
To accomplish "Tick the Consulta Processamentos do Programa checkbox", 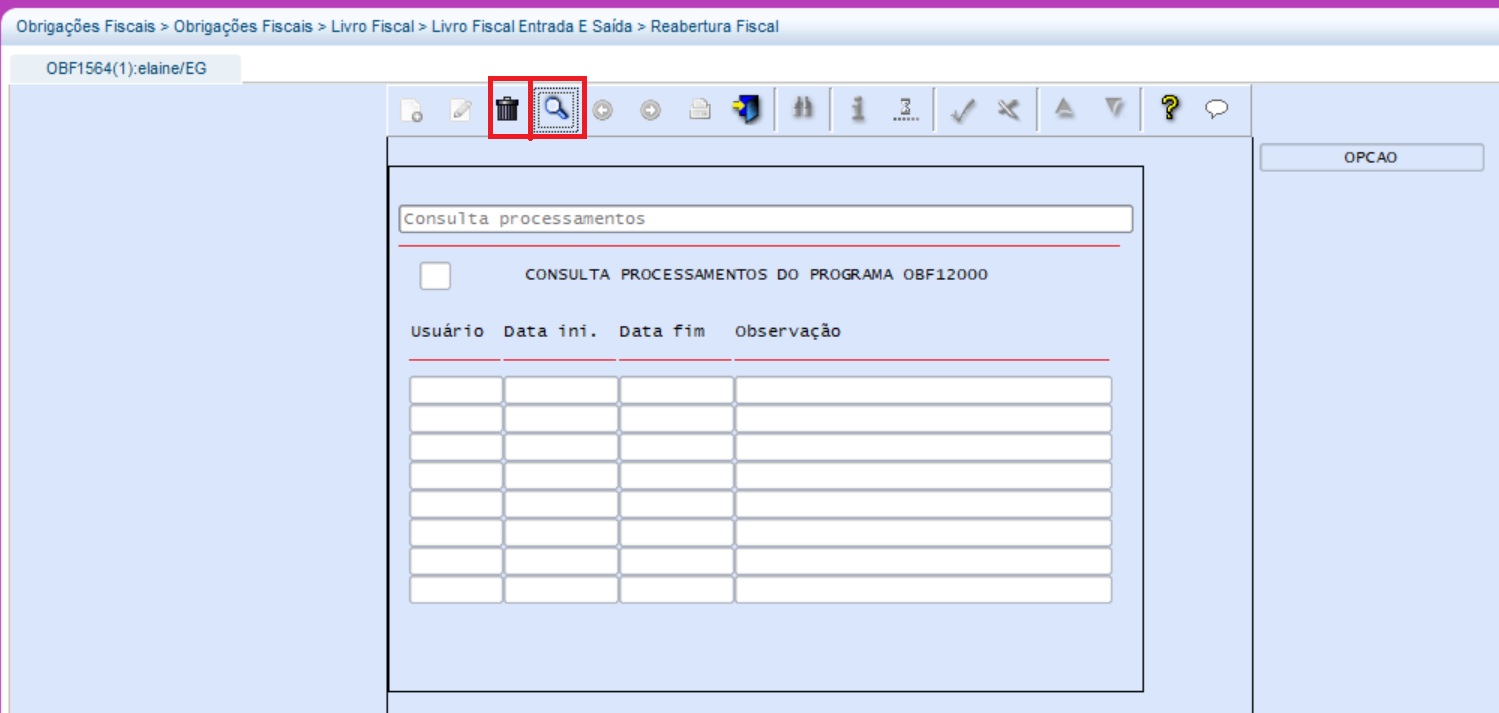I will [435, 275].
